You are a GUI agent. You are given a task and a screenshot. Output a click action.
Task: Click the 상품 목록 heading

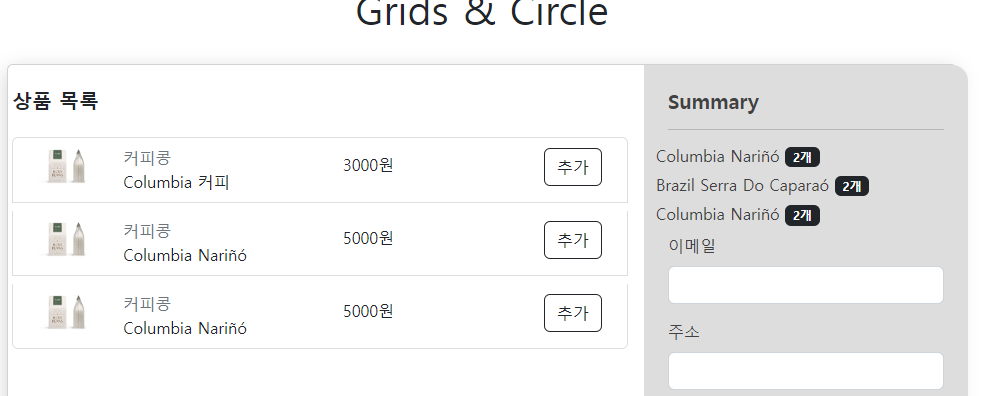[55, 101]
